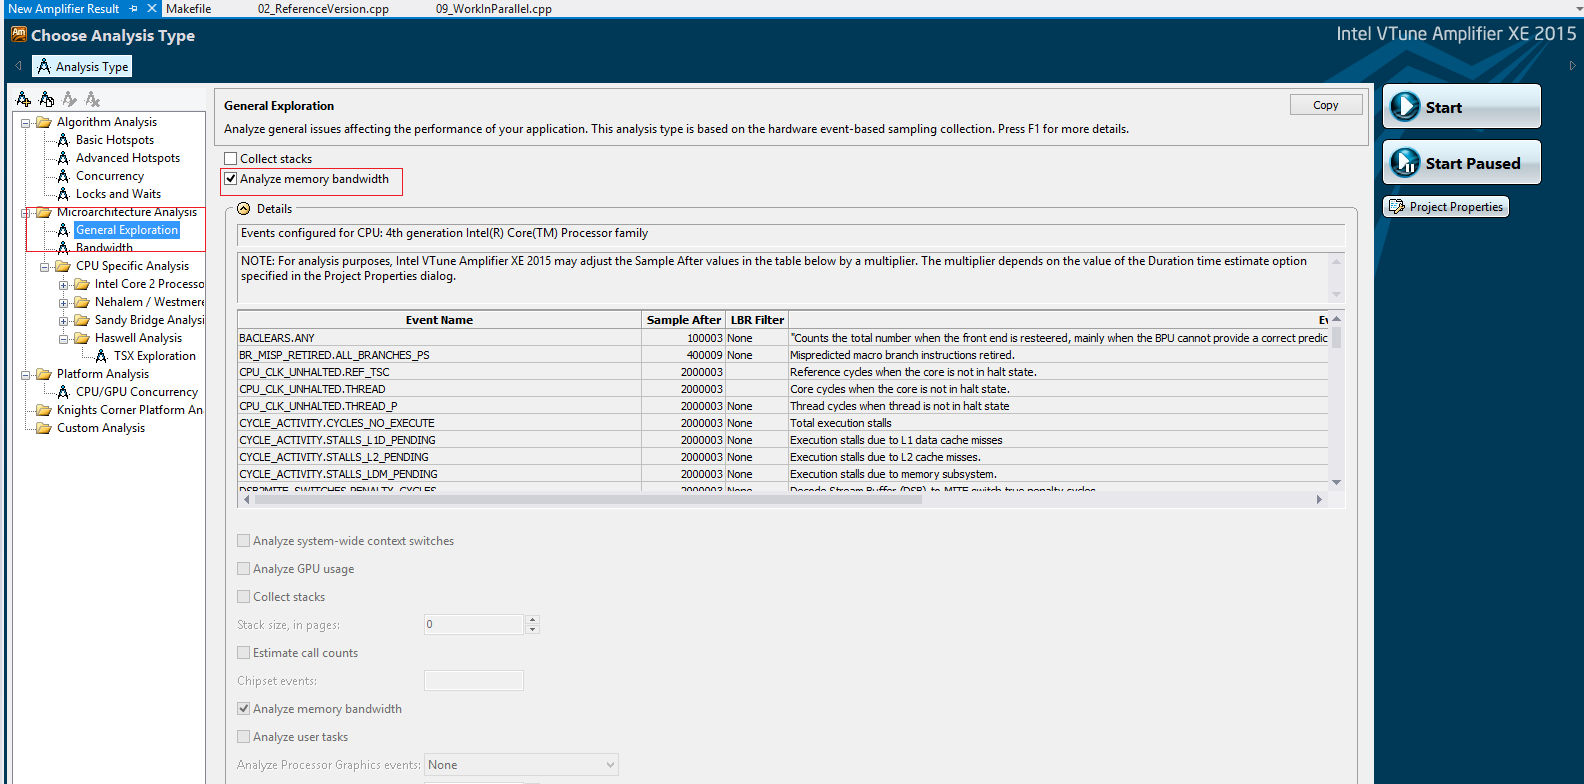Click events table vertical scroll down arrow
1584x784 pixels.
pyautogui.click(x=1336, y=482)
